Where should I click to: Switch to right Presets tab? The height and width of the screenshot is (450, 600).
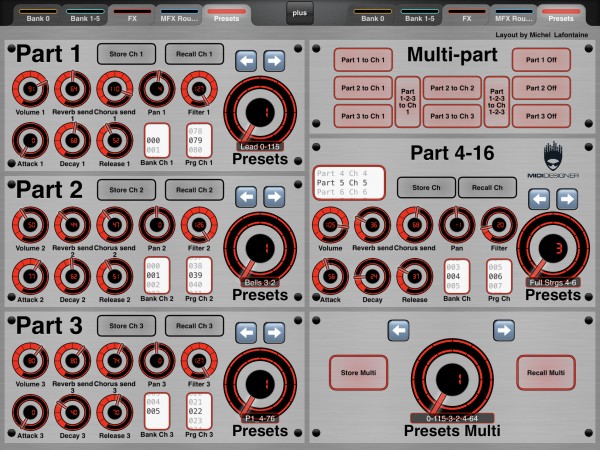[x=561, y=15]
